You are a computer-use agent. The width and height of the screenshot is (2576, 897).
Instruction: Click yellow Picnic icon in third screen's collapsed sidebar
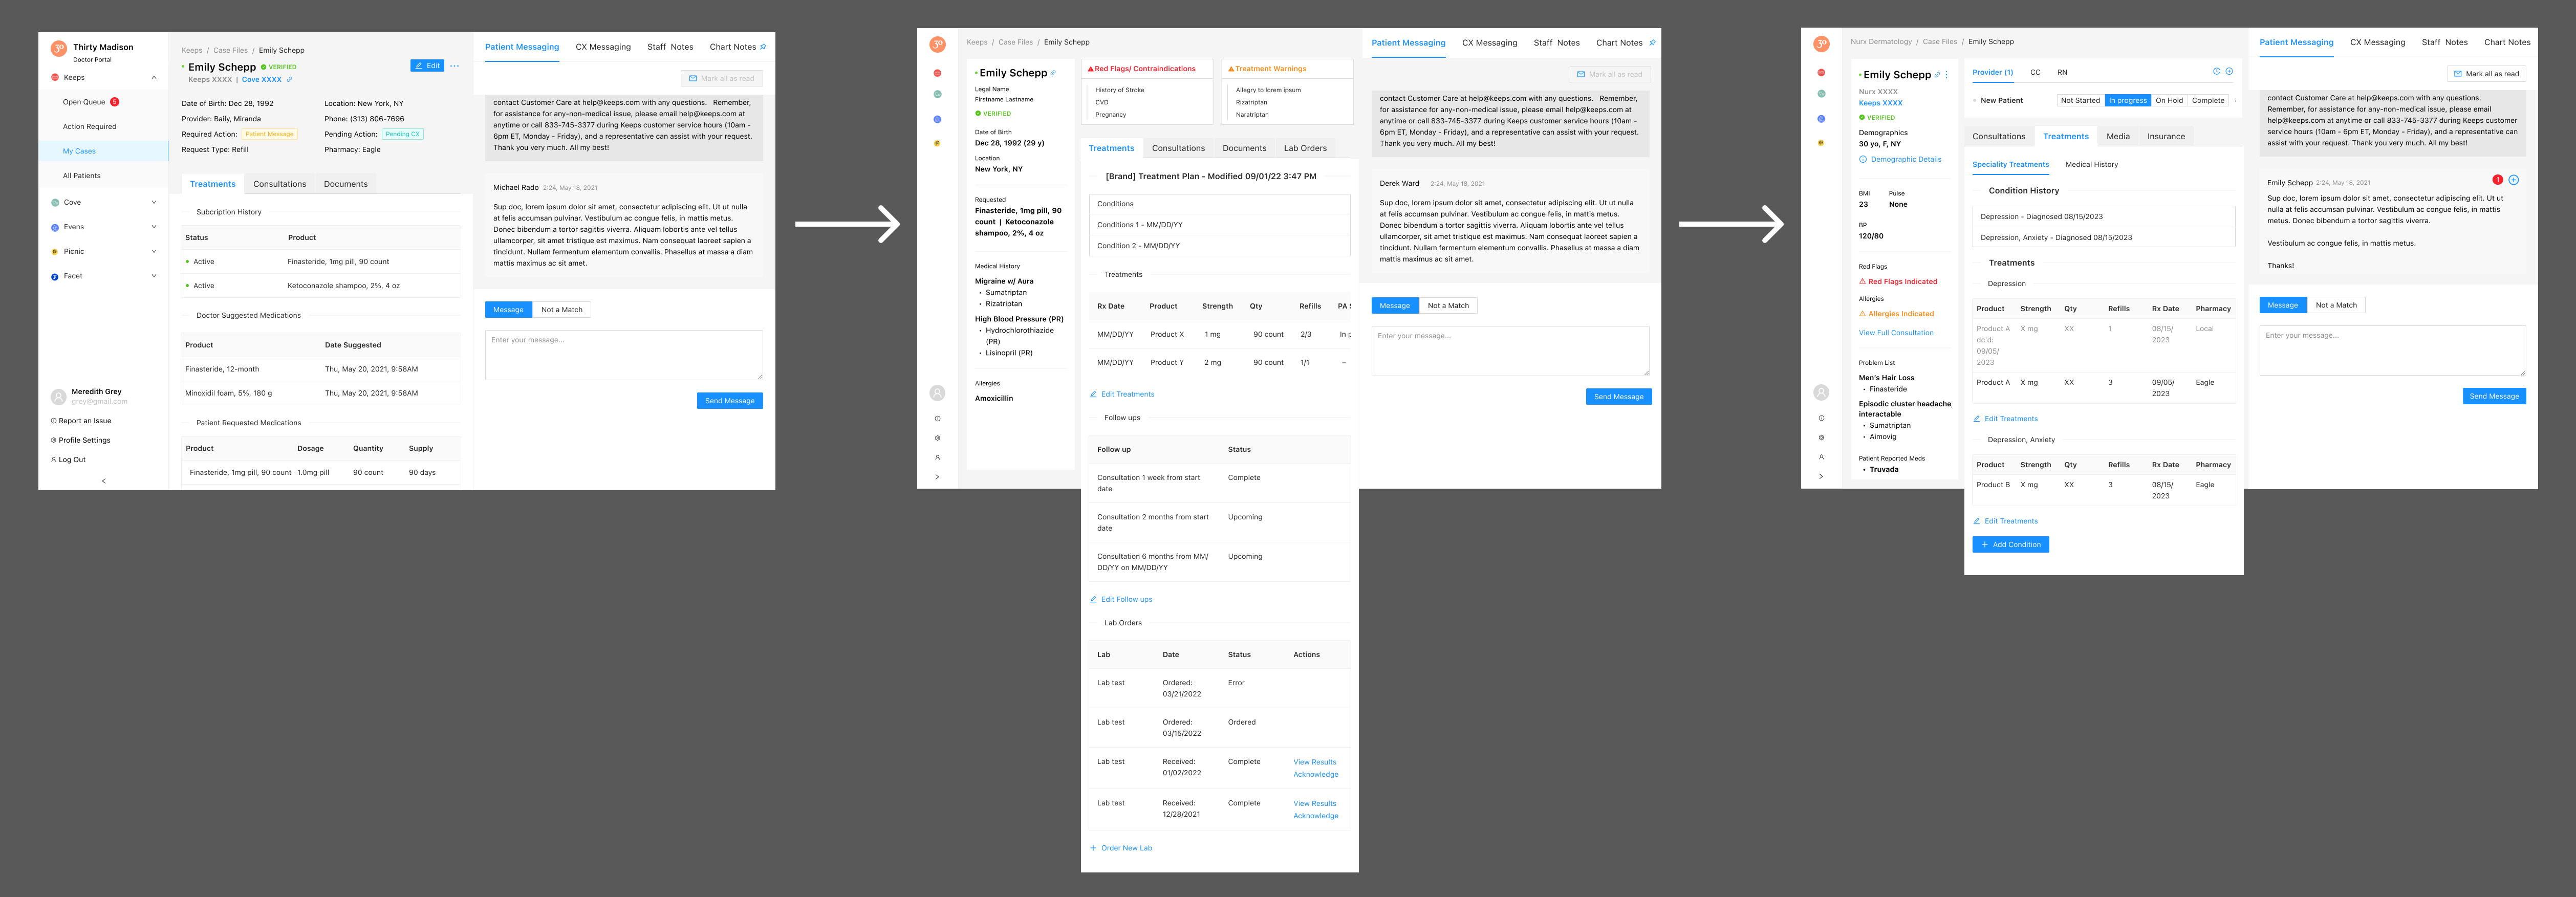click(1821, 143)
